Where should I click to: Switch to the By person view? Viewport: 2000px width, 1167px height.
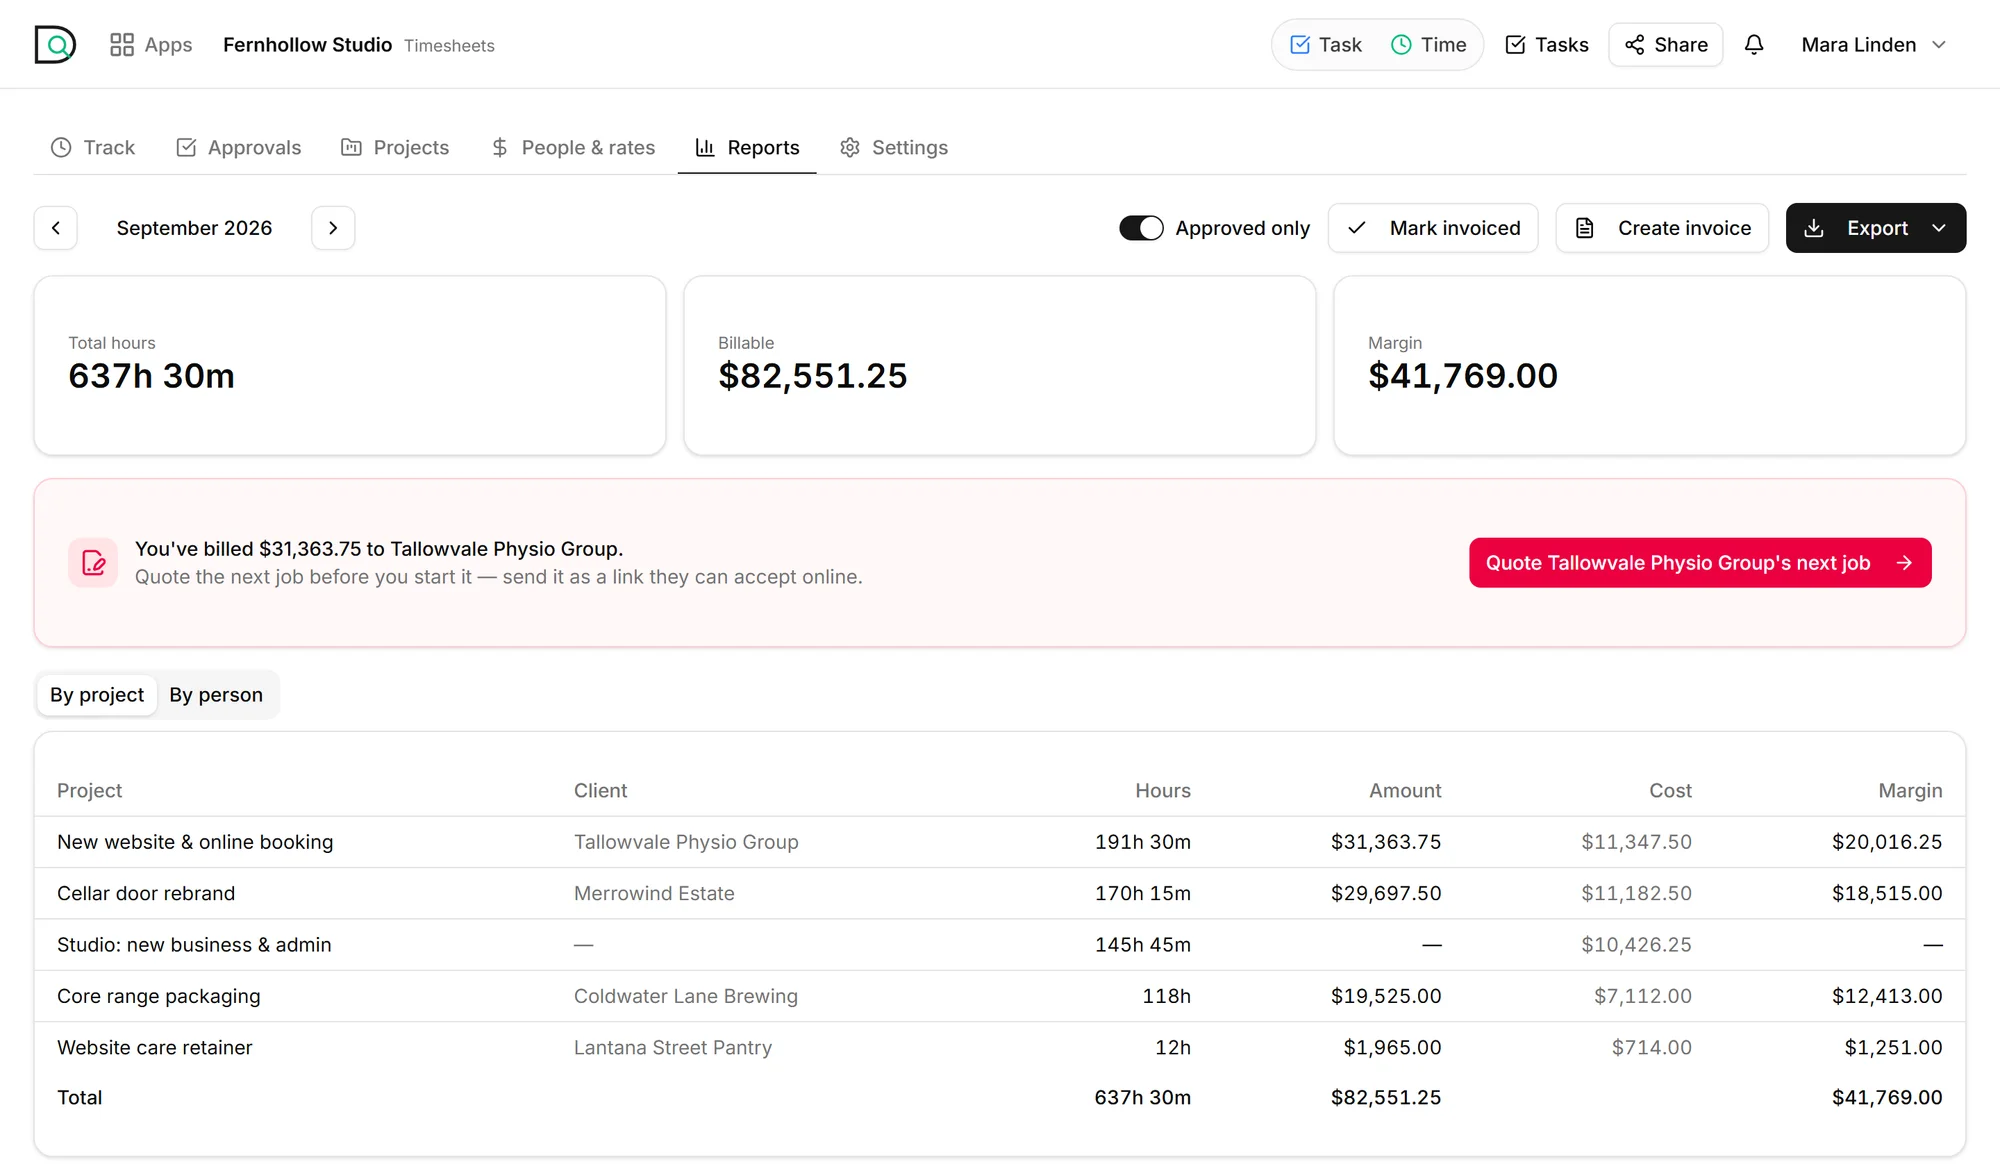tap(216, 695)
